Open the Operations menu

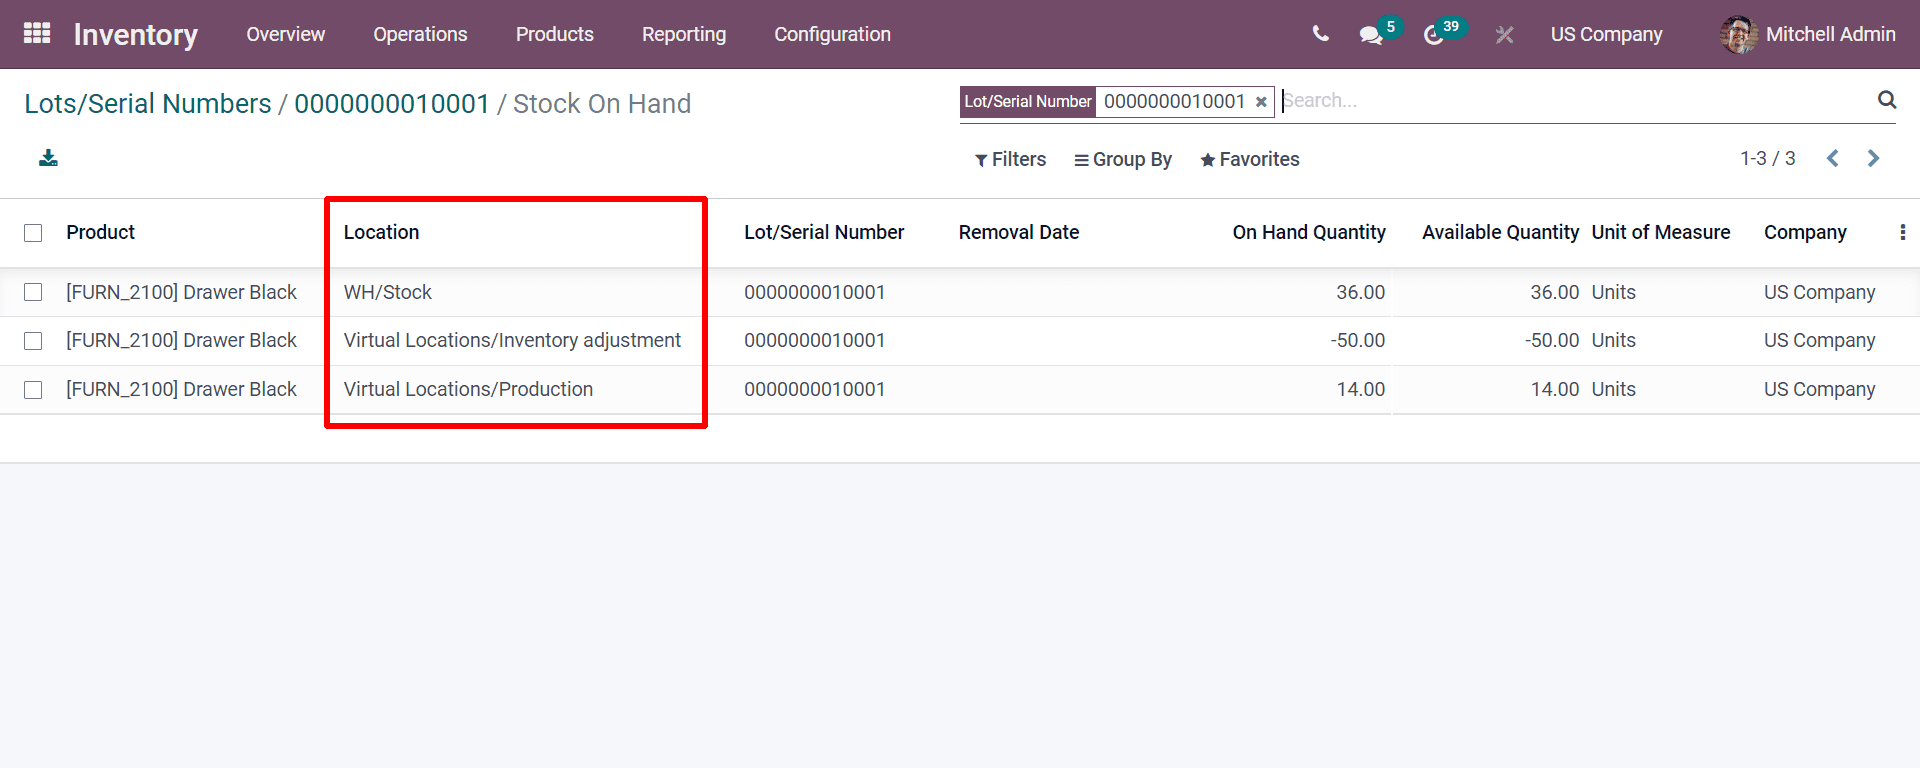coord(420,34)
